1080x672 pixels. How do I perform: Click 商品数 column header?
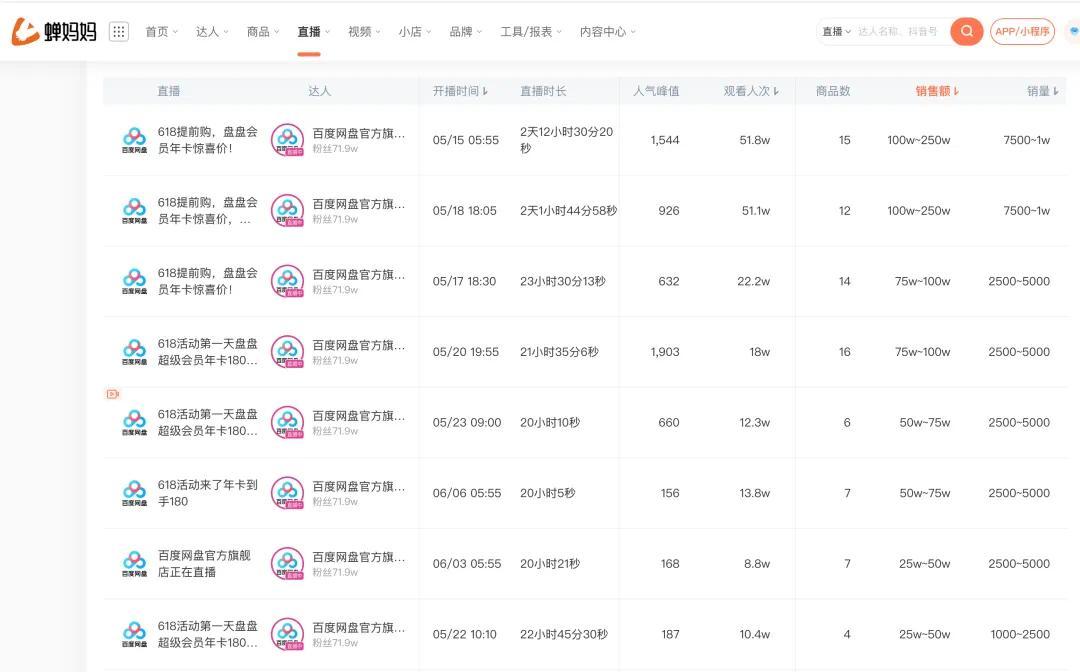833,91
